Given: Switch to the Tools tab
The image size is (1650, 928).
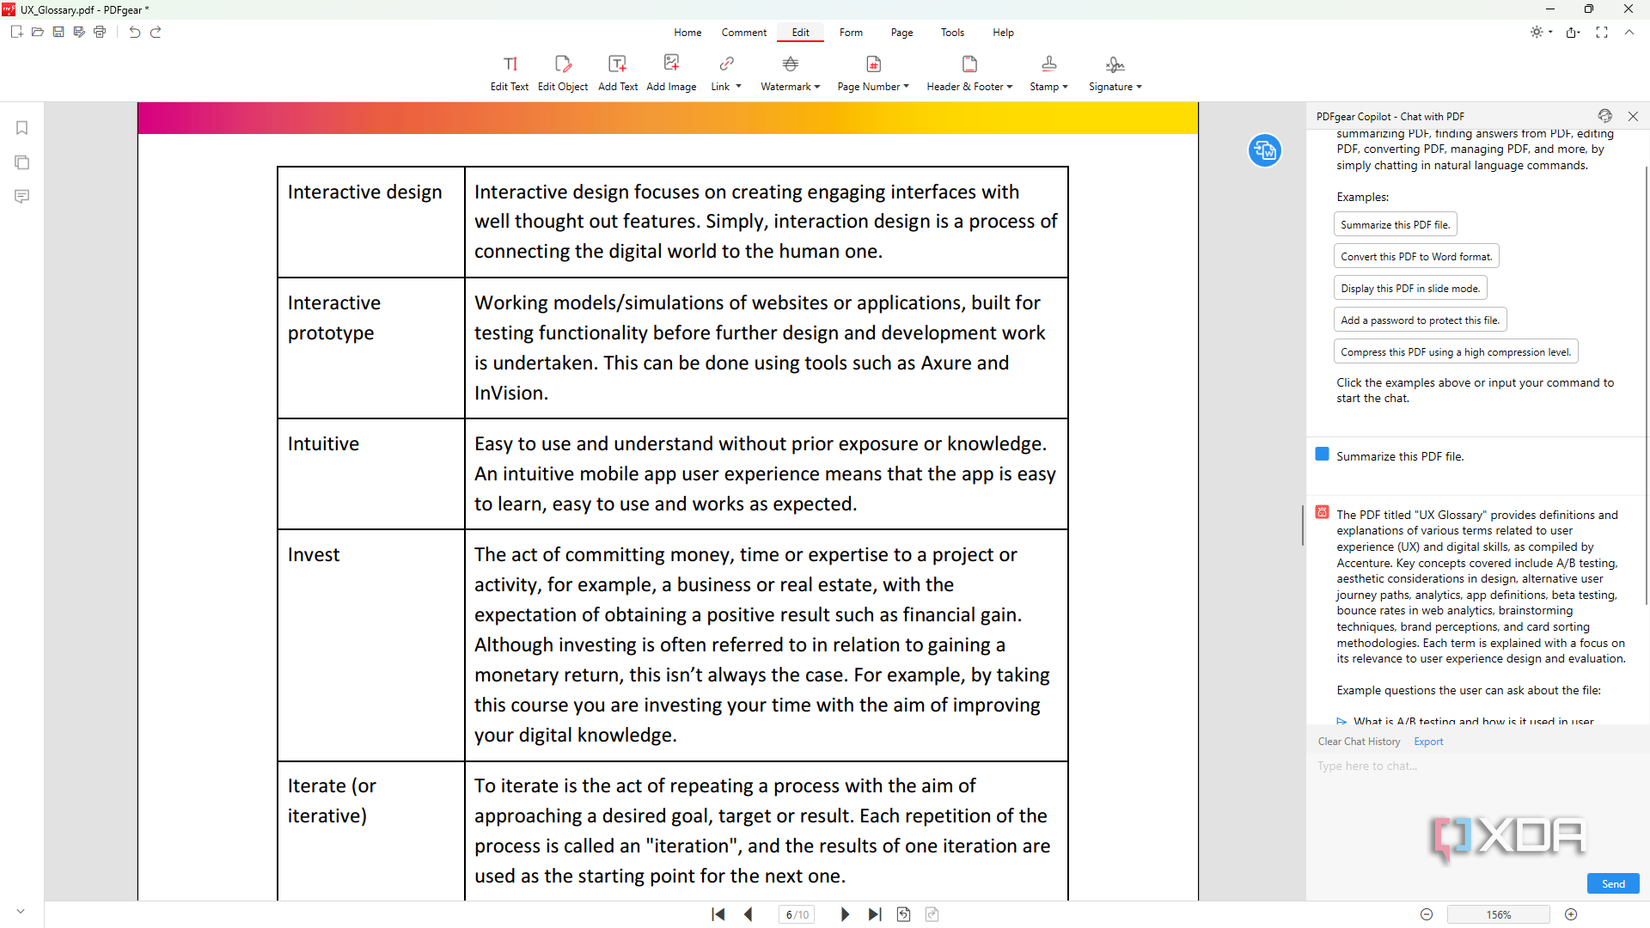Looking at the screenshot, I should pyautogui.click(x=952, y=32).
